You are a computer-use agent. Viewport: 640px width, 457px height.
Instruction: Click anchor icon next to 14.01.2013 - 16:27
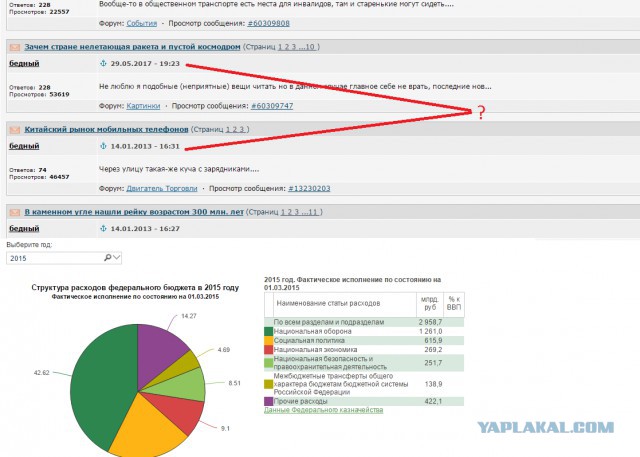coord(103,228)
